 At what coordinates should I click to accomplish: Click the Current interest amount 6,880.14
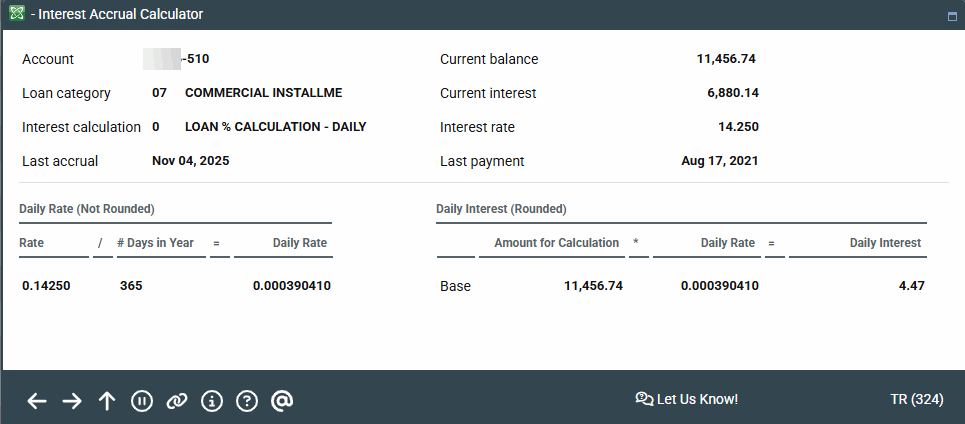click(x=732, y=93)
